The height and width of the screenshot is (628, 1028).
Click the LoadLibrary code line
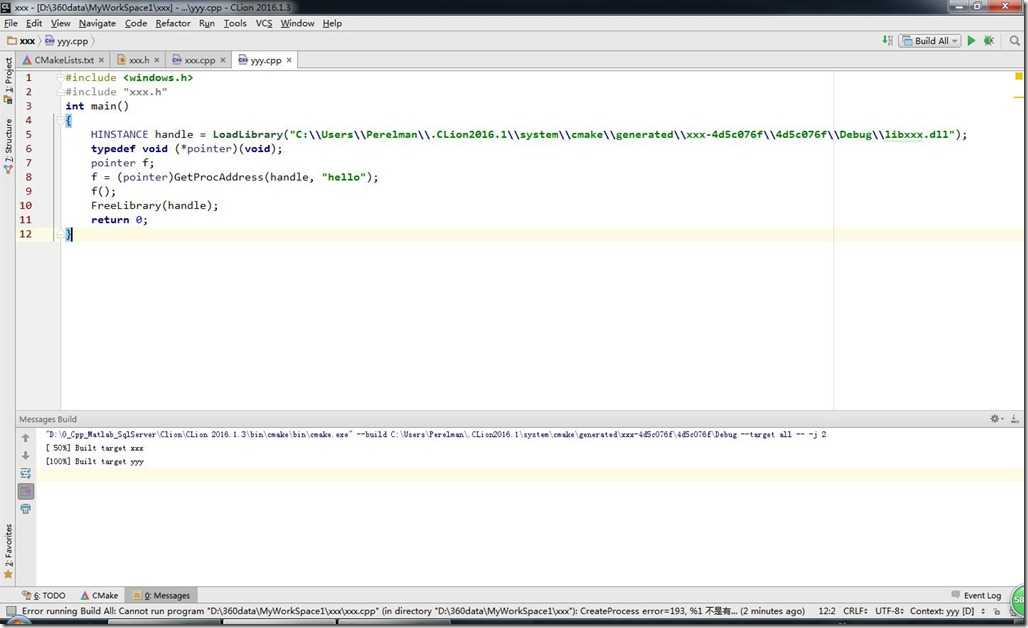point(528,134)
